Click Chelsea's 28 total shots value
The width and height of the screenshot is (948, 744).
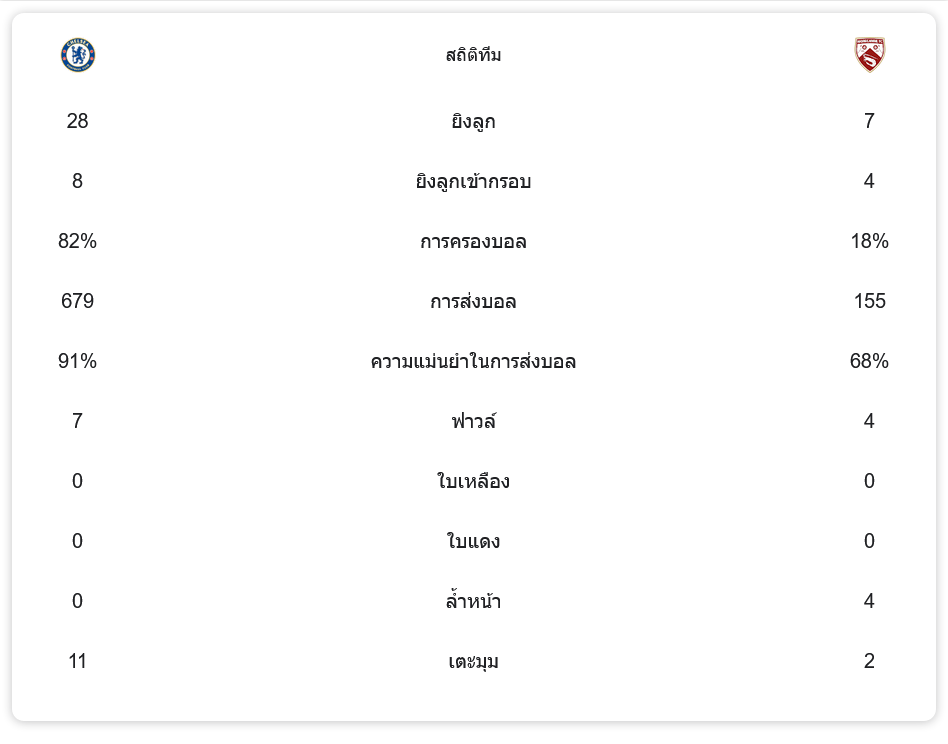click(x=78, y=121)
